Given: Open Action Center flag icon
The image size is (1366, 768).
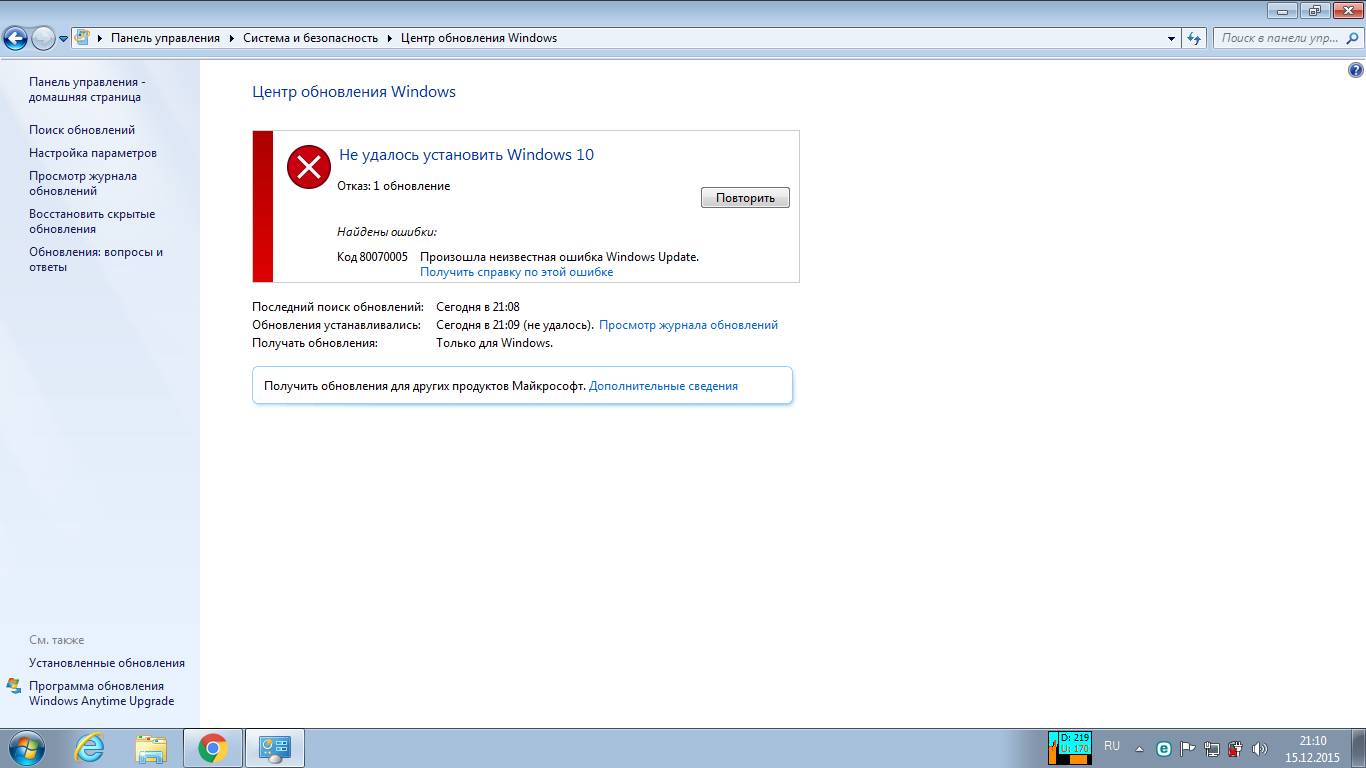Looking at the screenshot, I should point(1188,748).
